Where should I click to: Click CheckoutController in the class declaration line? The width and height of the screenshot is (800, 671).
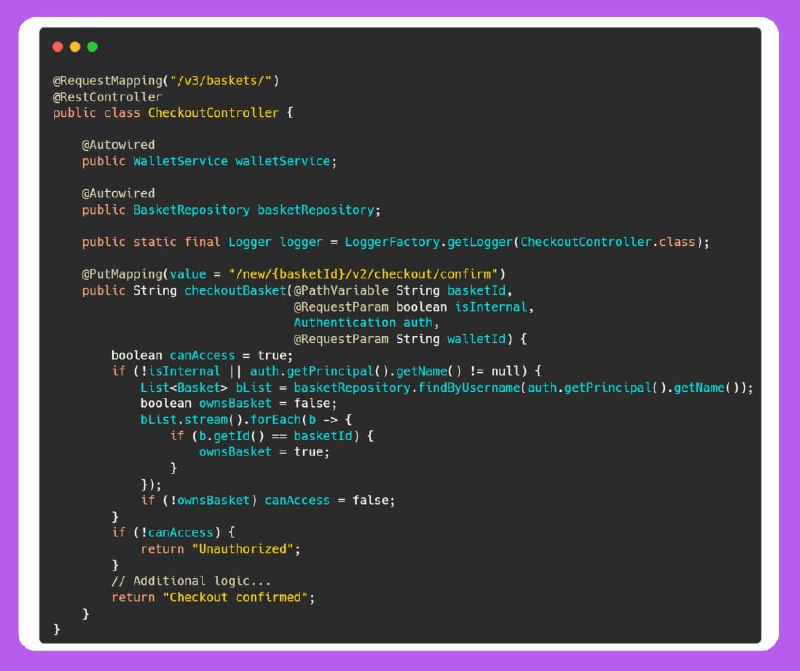[213, 113]
